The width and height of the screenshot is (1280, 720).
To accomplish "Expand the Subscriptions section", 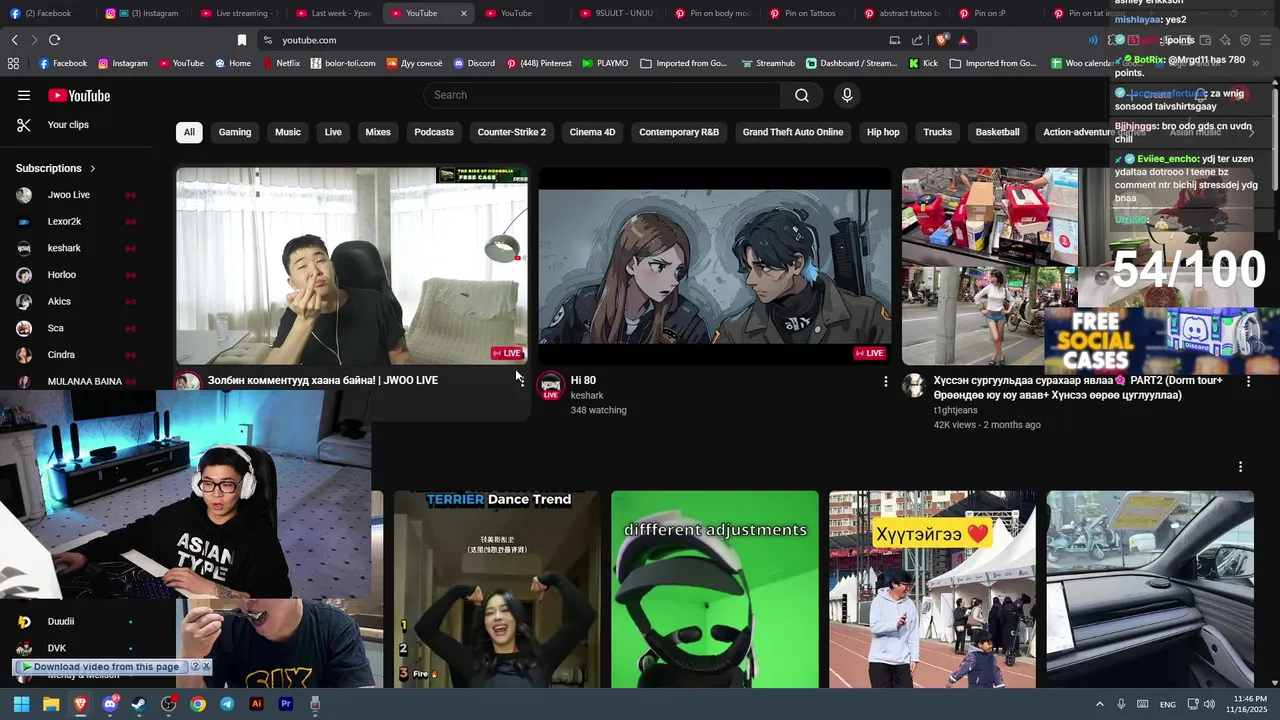I will (x=56, y=168).
